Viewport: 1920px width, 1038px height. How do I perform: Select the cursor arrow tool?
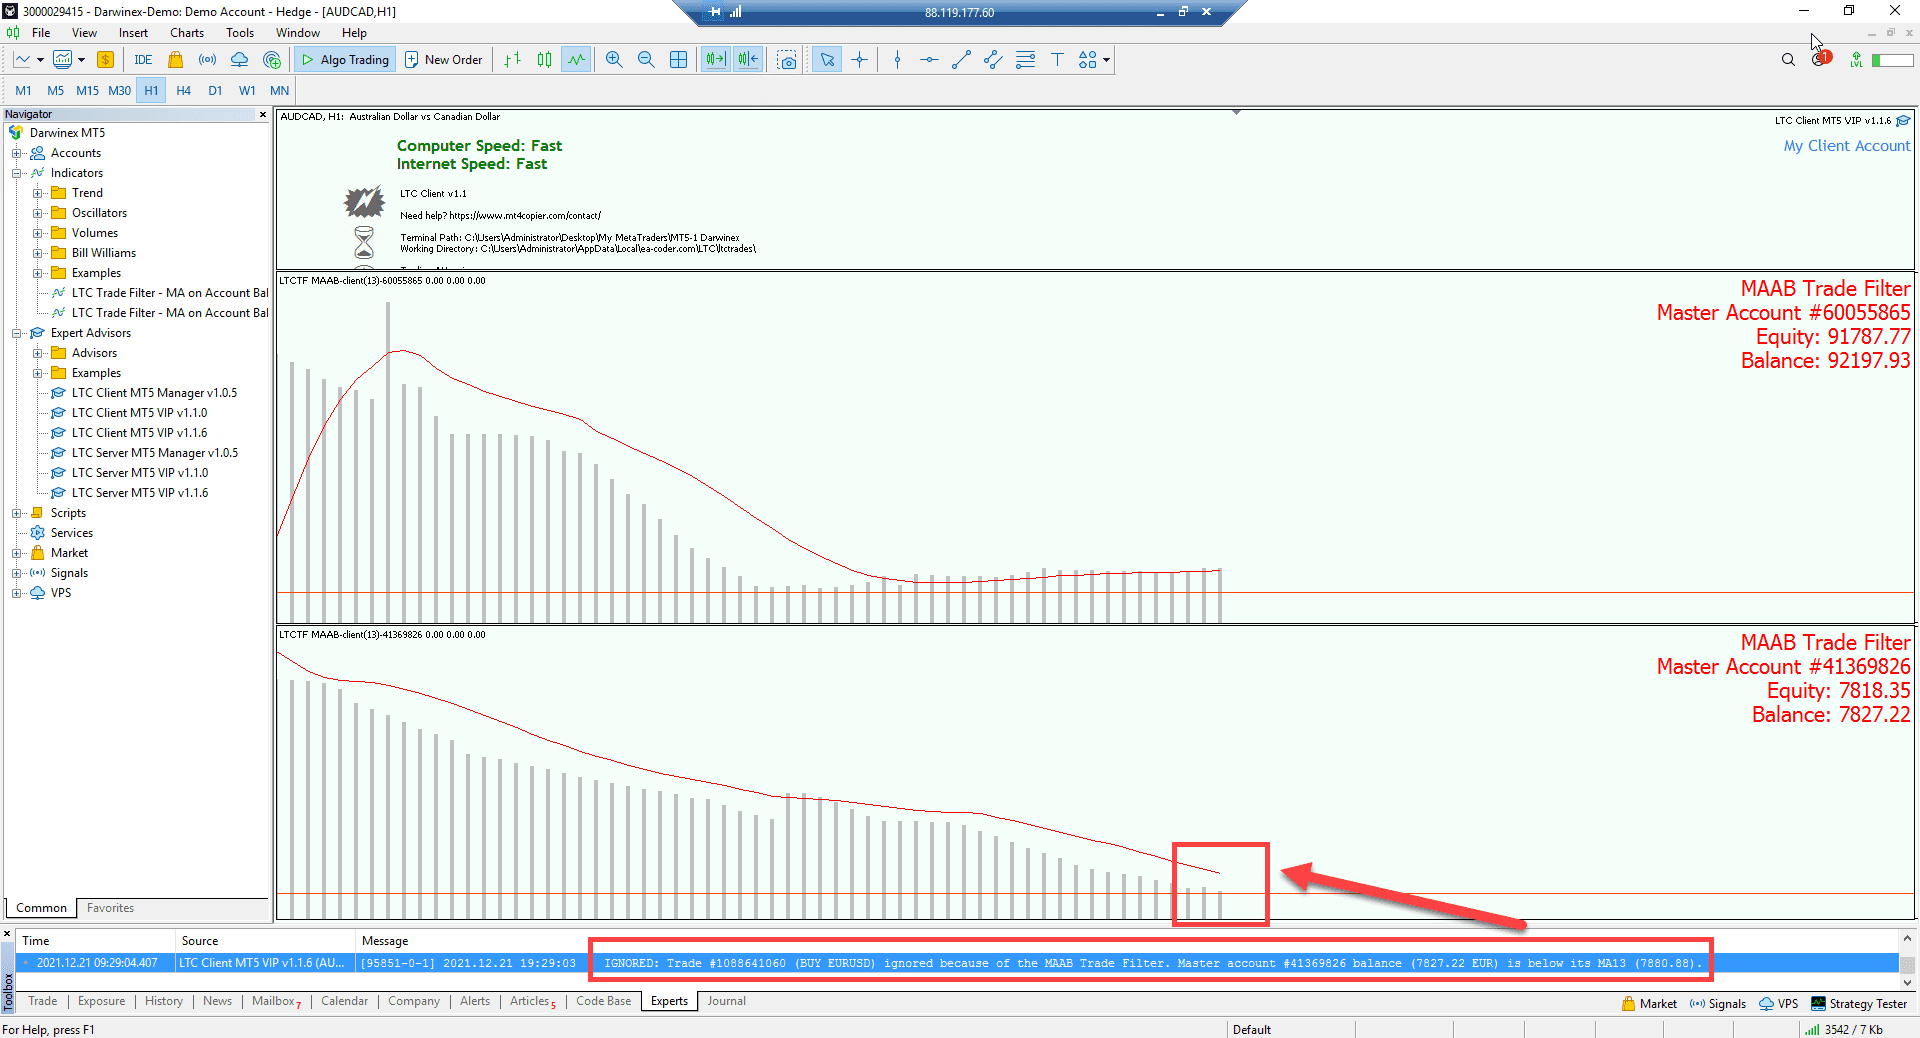[827, 60]
